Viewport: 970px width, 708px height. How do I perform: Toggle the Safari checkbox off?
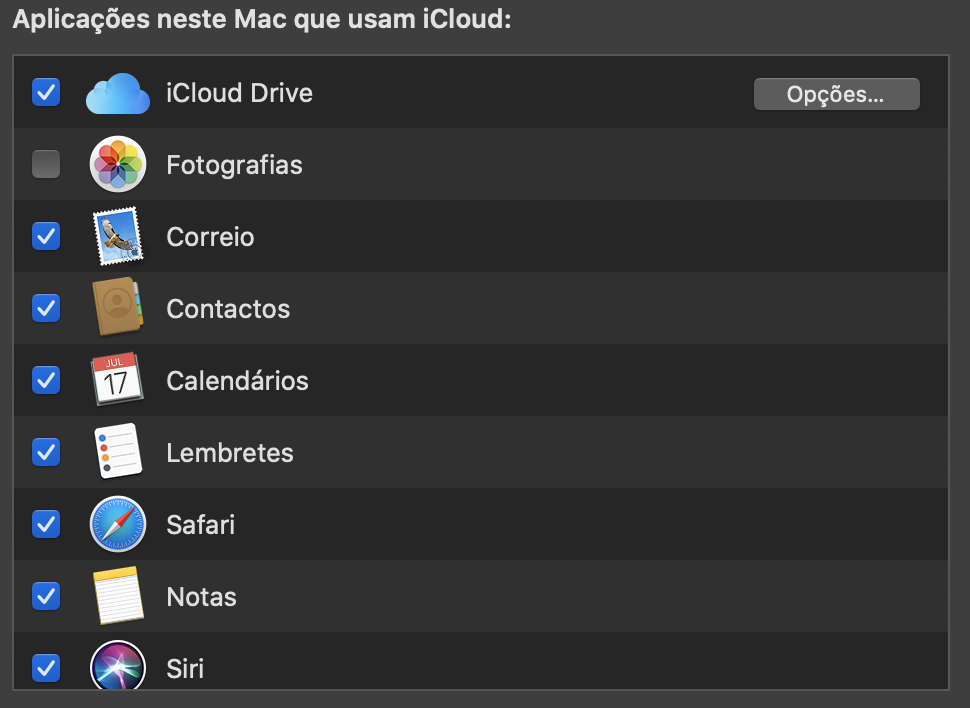46,524
